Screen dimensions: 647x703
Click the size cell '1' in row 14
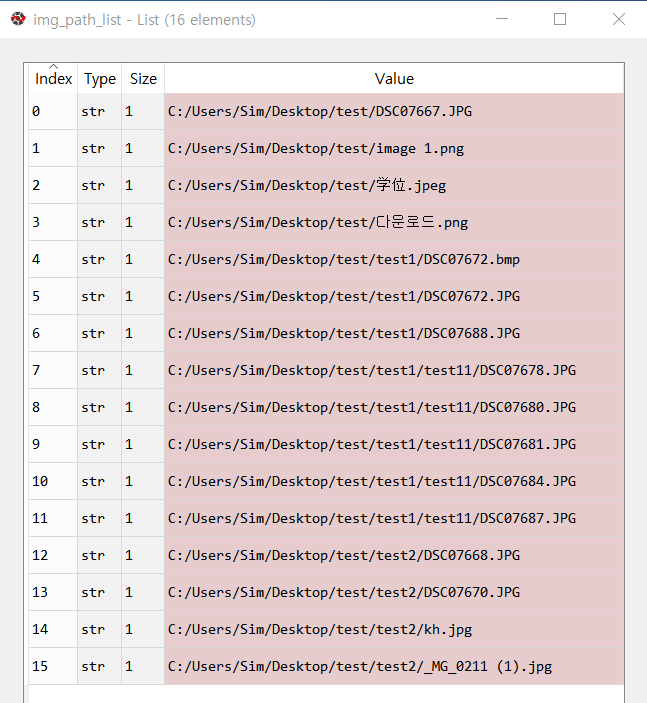point(143,629)
